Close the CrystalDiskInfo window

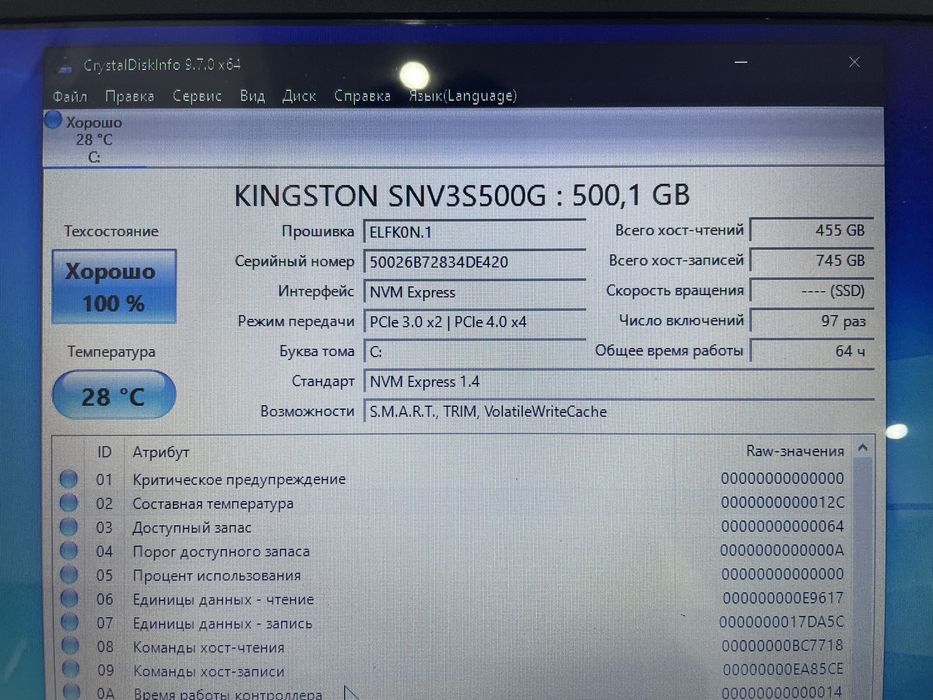(854, 62)
